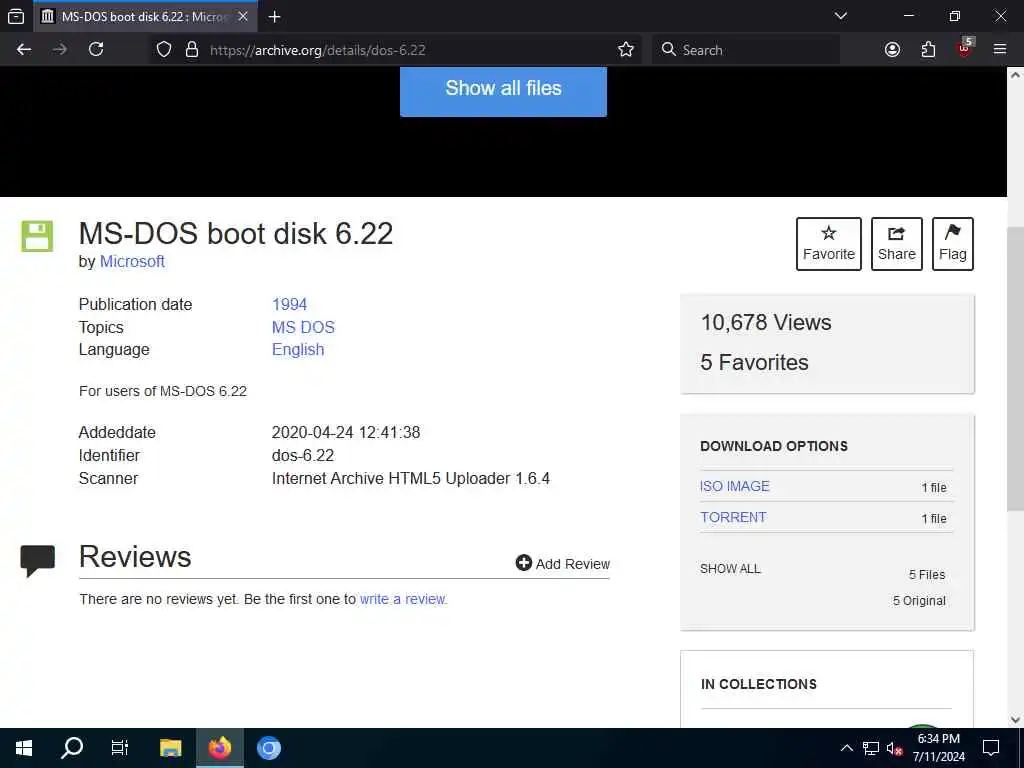Show hidden system tray icons
Viewport: 1024px width, 768px height.
[x=846, y=748]
